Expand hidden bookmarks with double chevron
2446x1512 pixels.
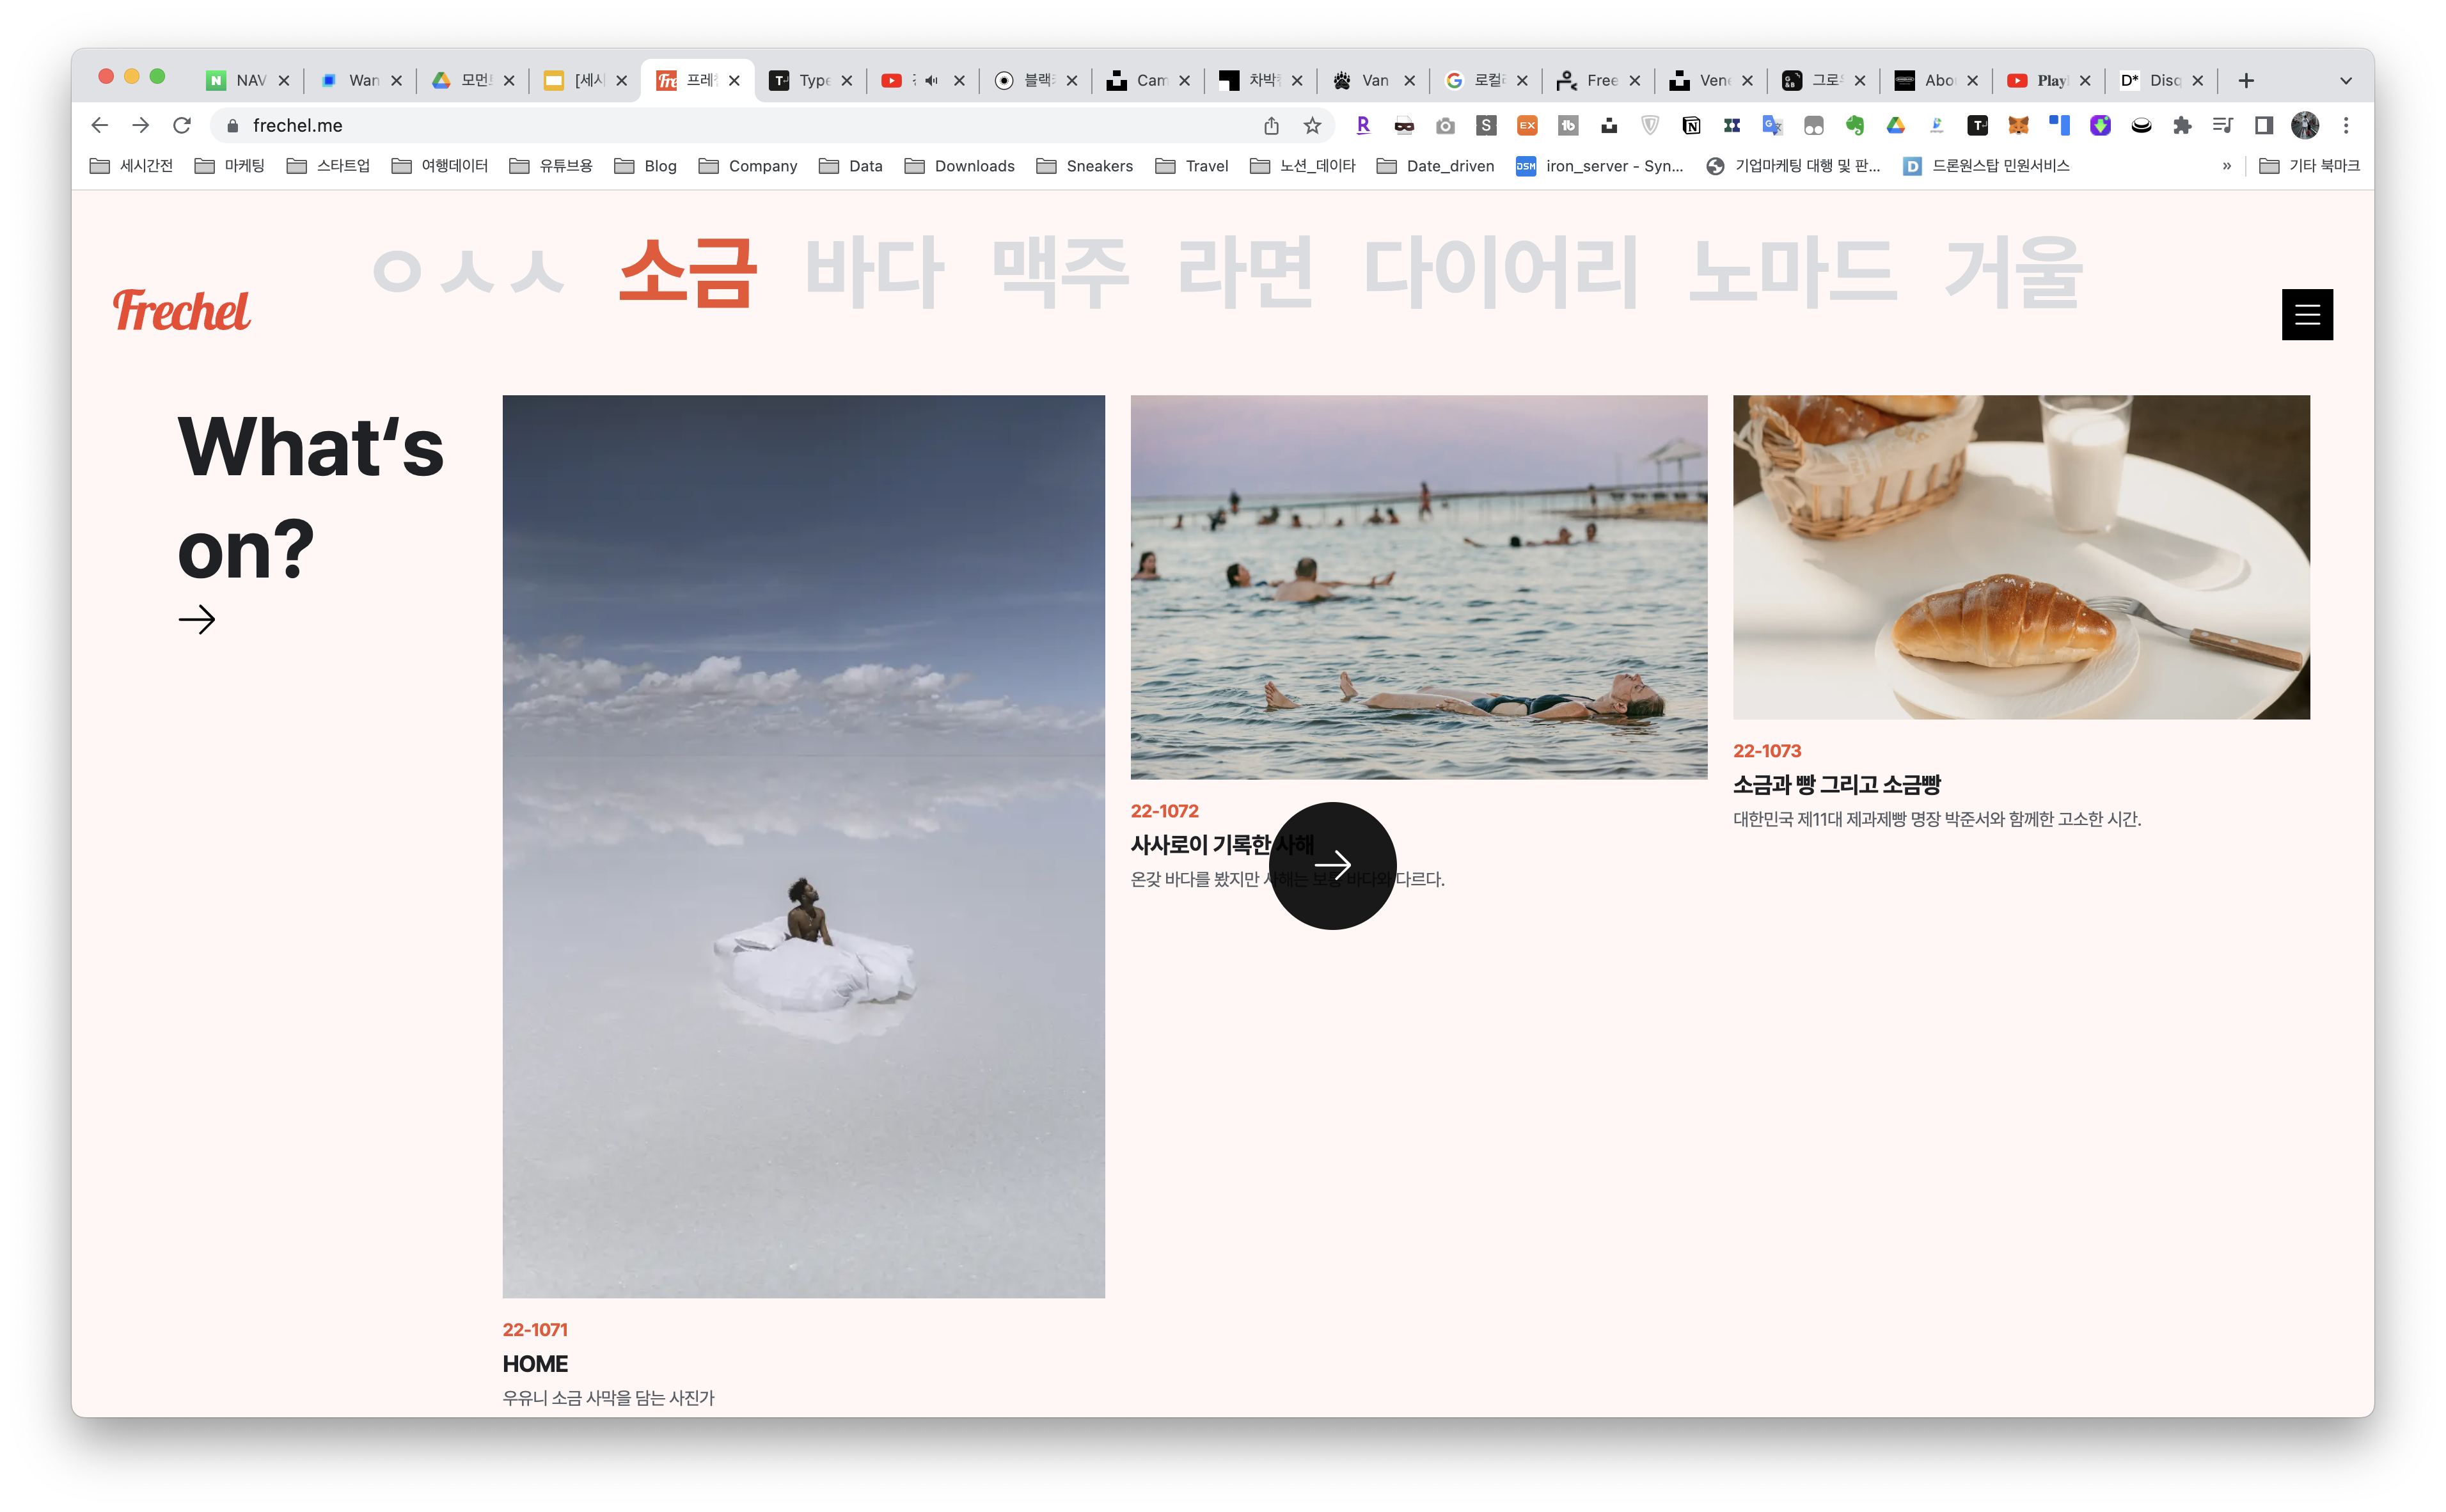pyautogui.click(x=2226, y=166)
